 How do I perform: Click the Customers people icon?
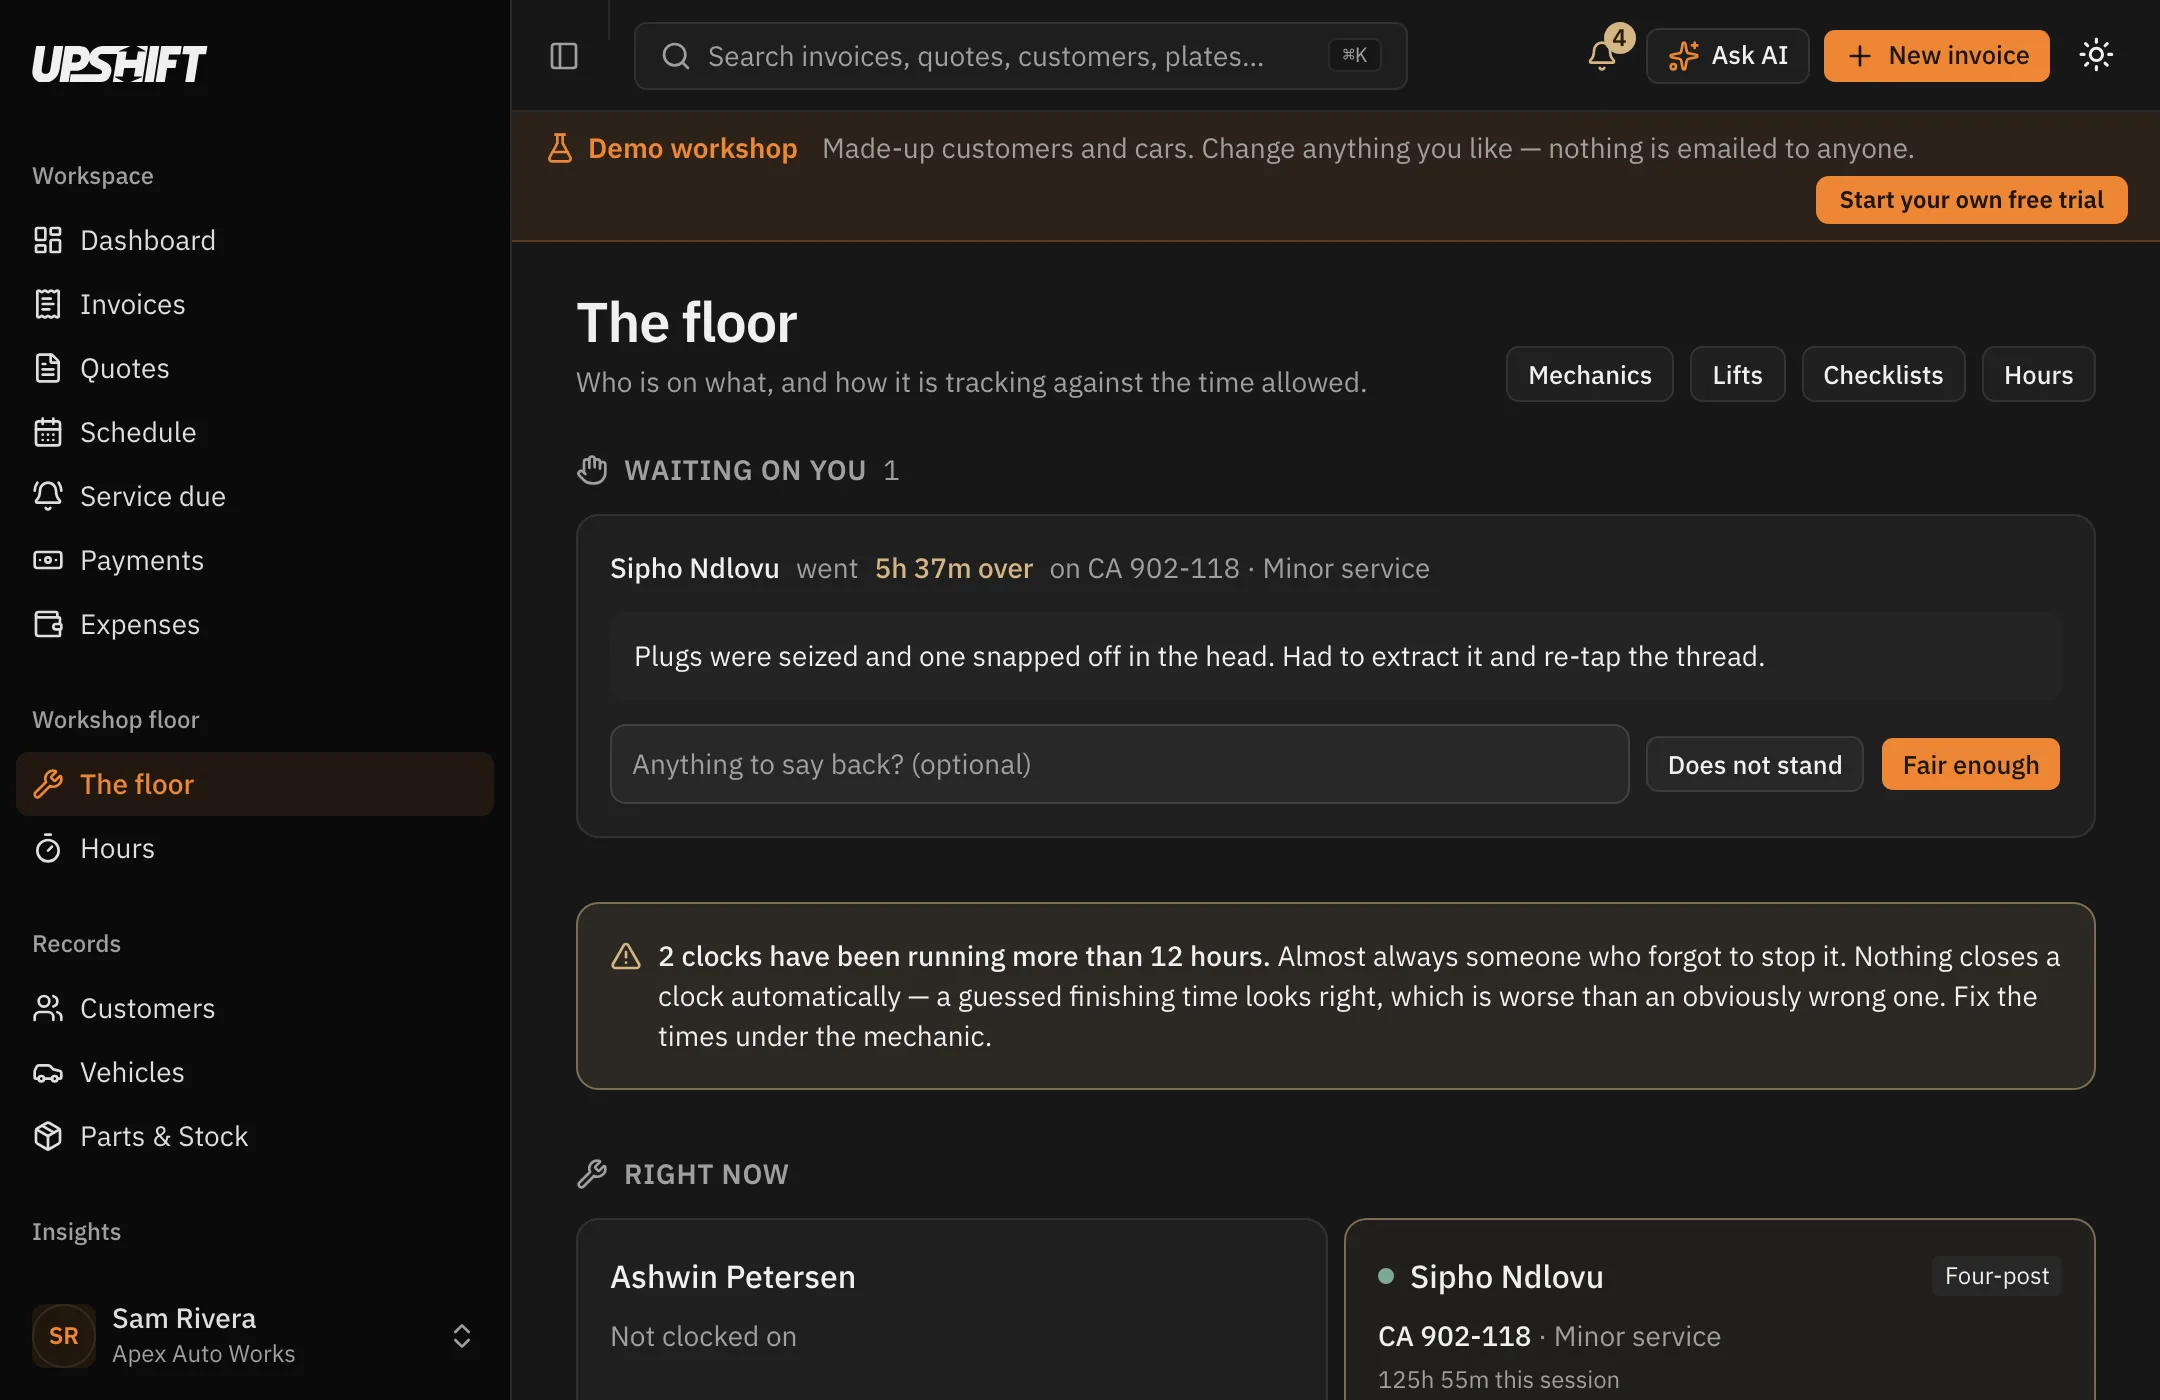point(48,1008)
